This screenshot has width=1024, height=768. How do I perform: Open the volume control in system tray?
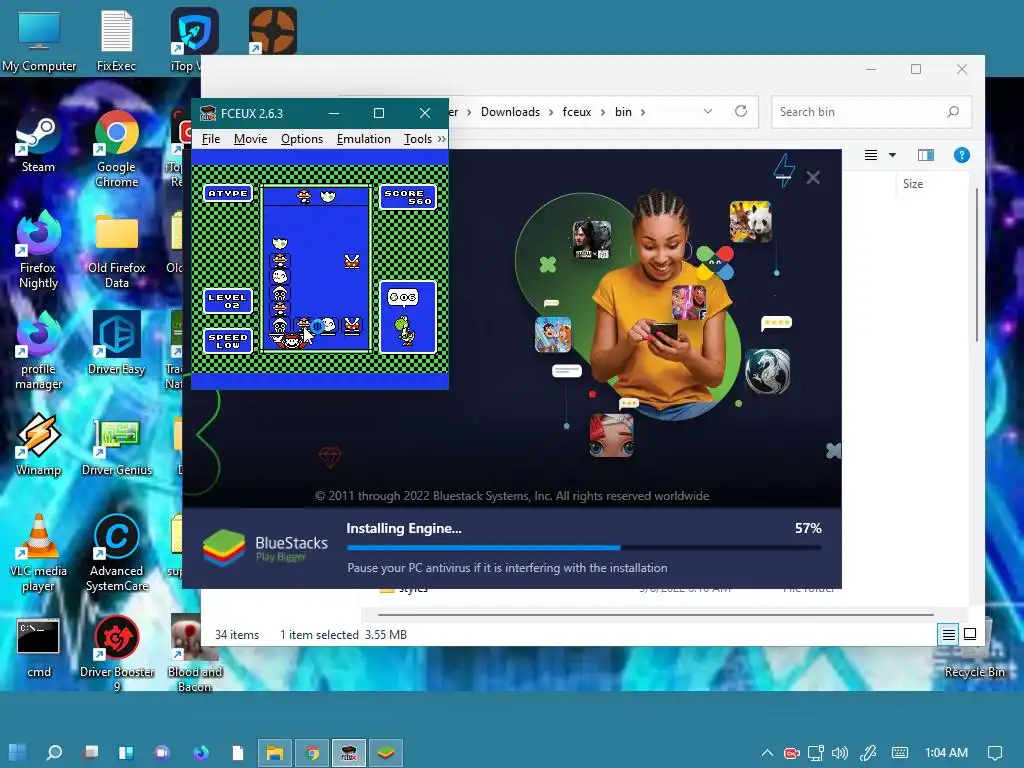(x=840, y=753)
